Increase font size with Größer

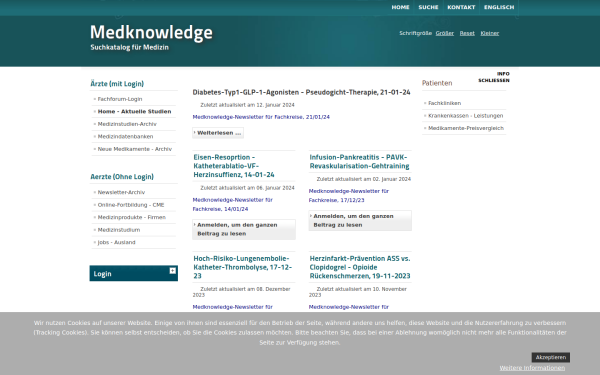[x=445, y=33]
